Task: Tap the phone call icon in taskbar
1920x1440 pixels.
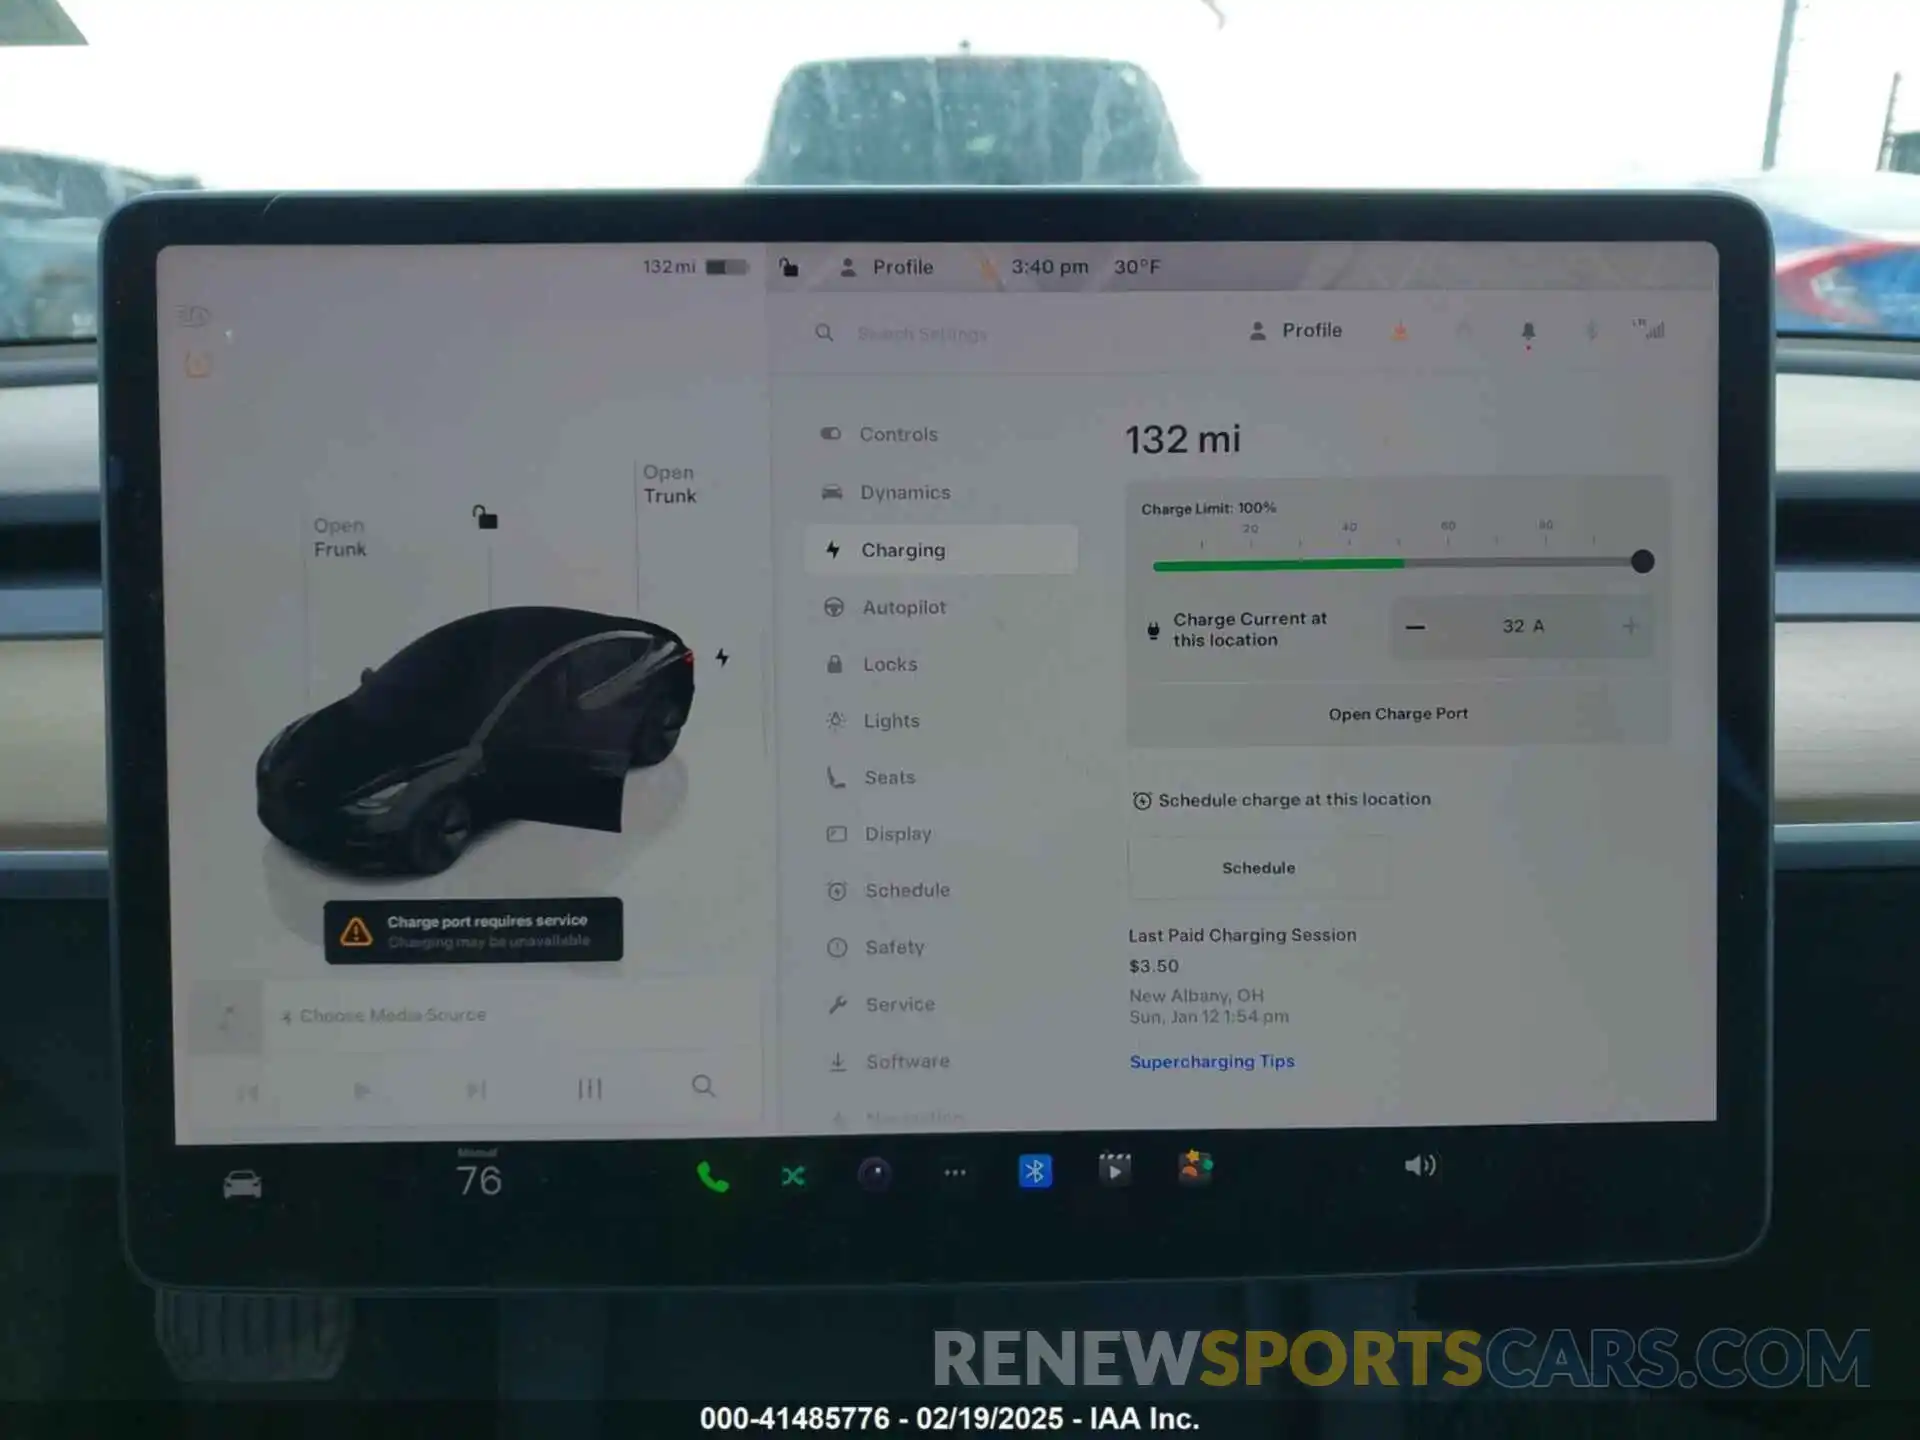Action: (x=712, y=1172)
